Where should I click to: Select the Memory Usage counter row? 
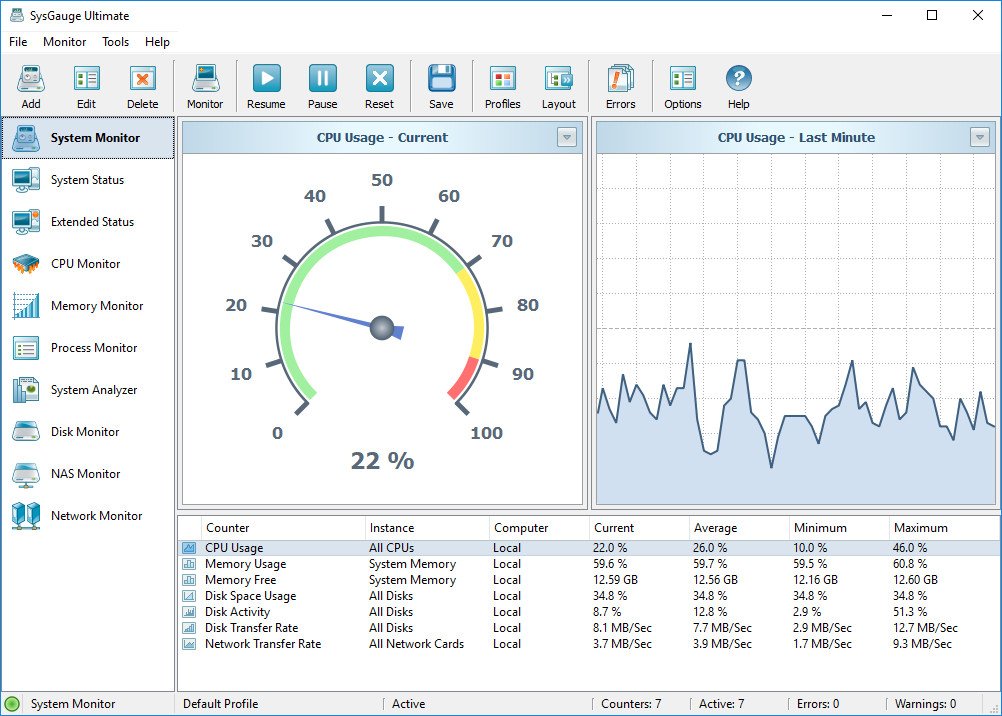pyautogui.click(x=245, y=564)
